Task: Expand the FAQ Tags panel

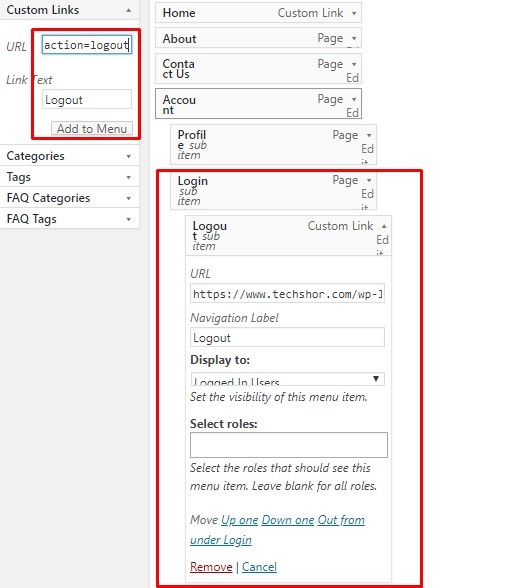Action: click(129, 219)
